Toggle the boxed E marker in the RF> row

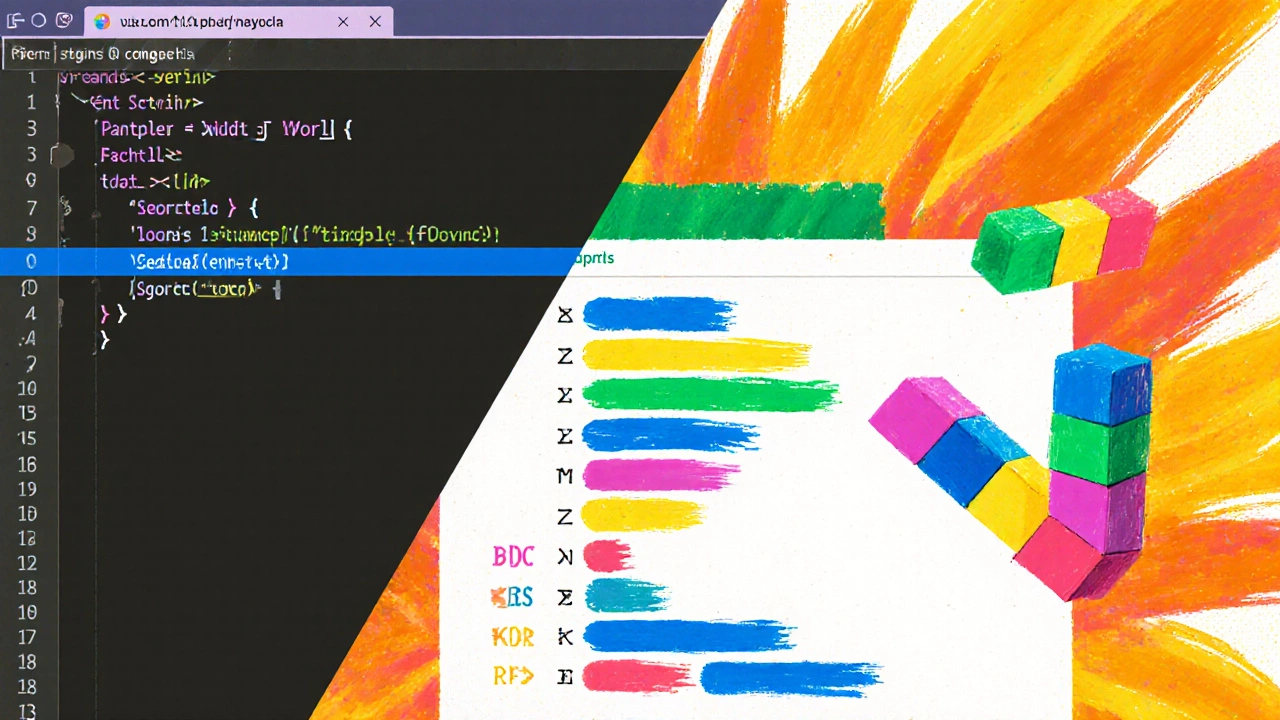pyautogui.click(x=565, y=677)
